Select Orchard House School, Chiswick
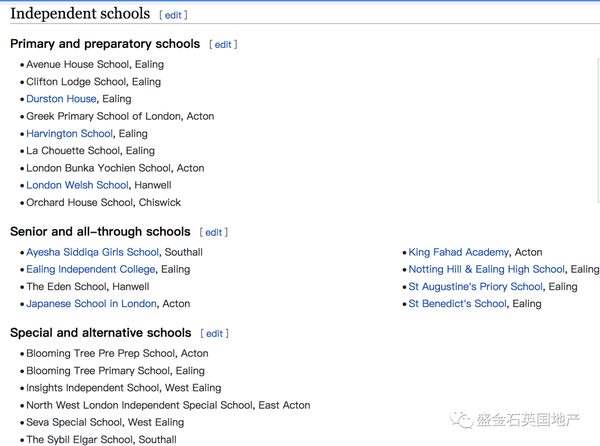The image size is (600, 446). point(103,203)
